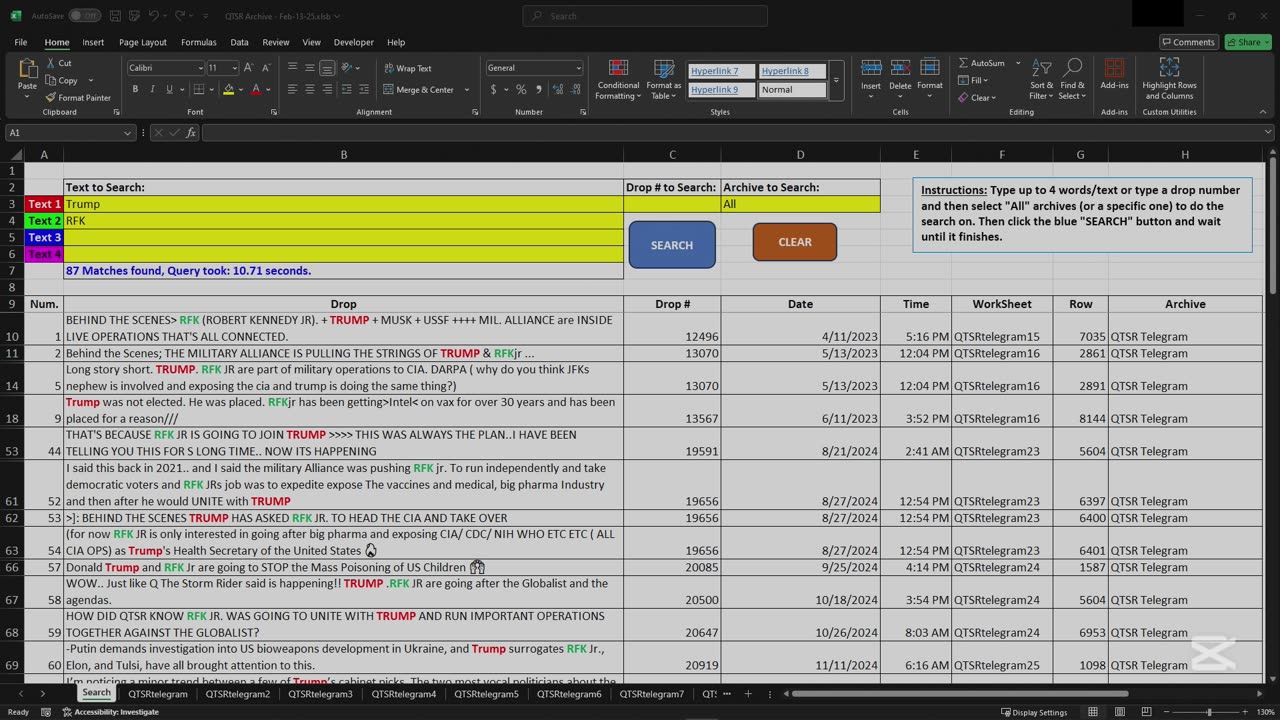This screenshot has height=720, width=1280.
Task: Apply Bold formatting
Action: (x=135, y=90)
